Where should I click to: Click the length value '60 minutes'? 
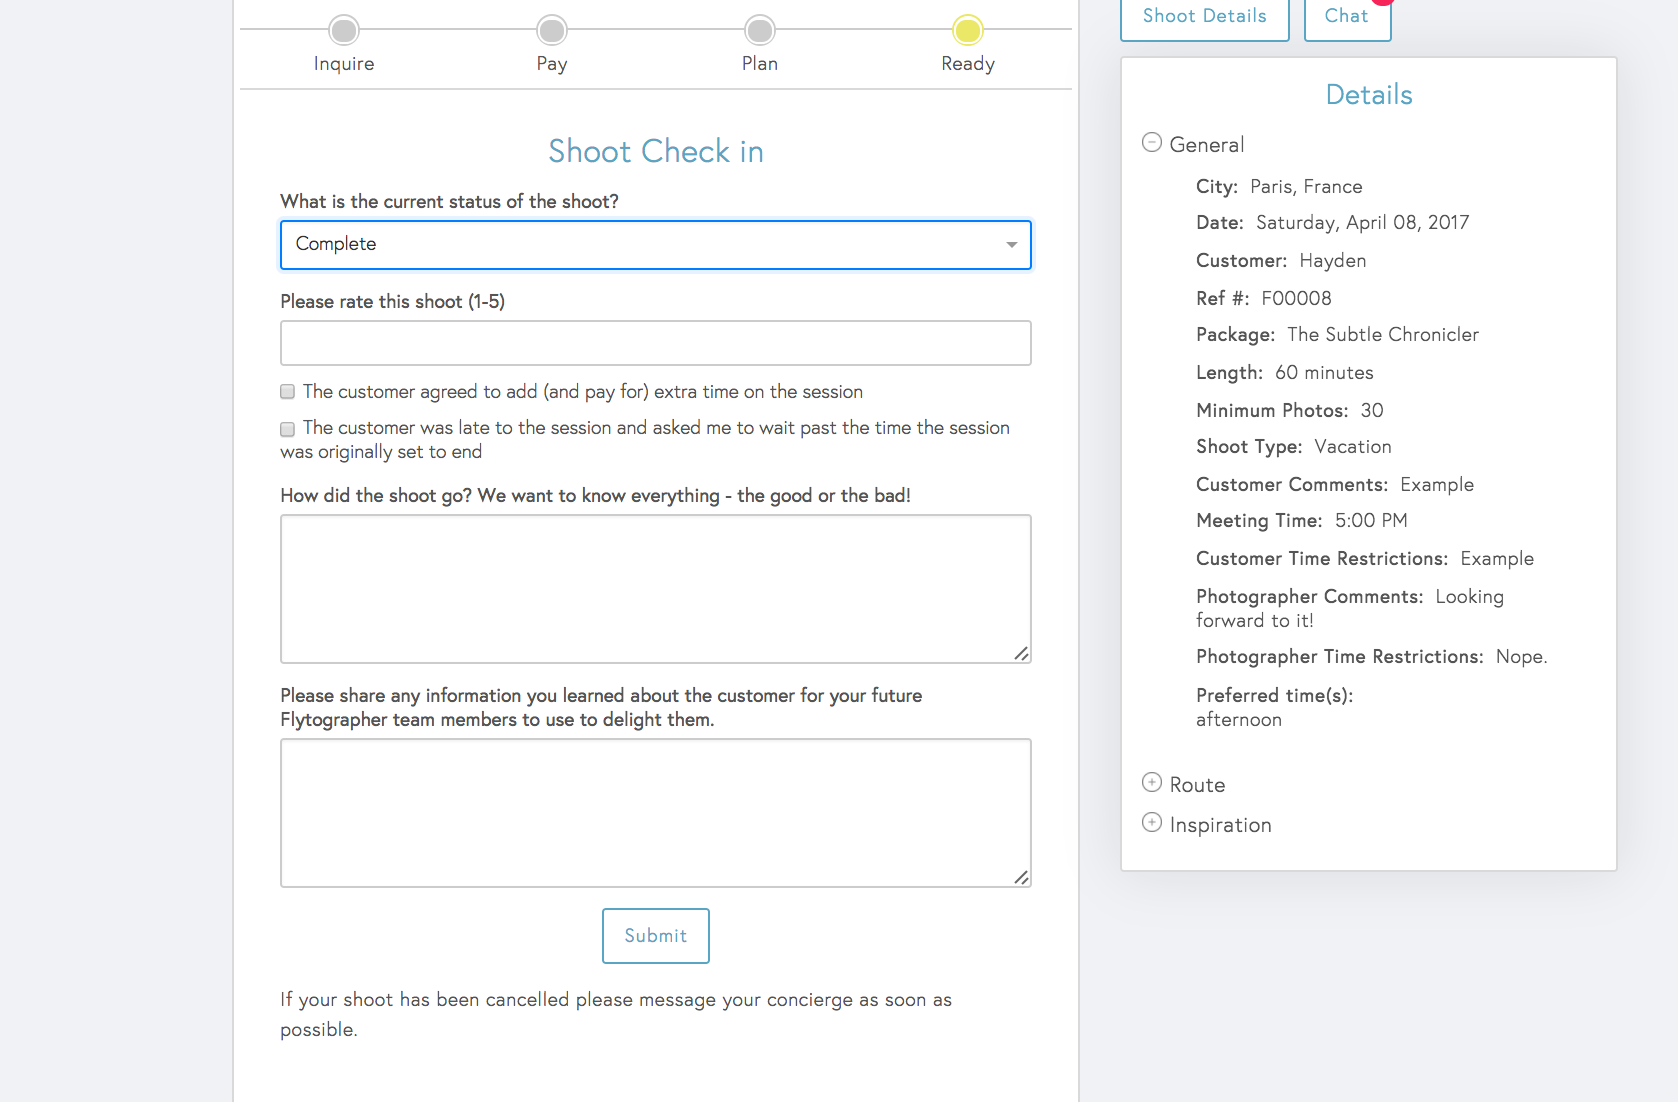coord(1324,373)
